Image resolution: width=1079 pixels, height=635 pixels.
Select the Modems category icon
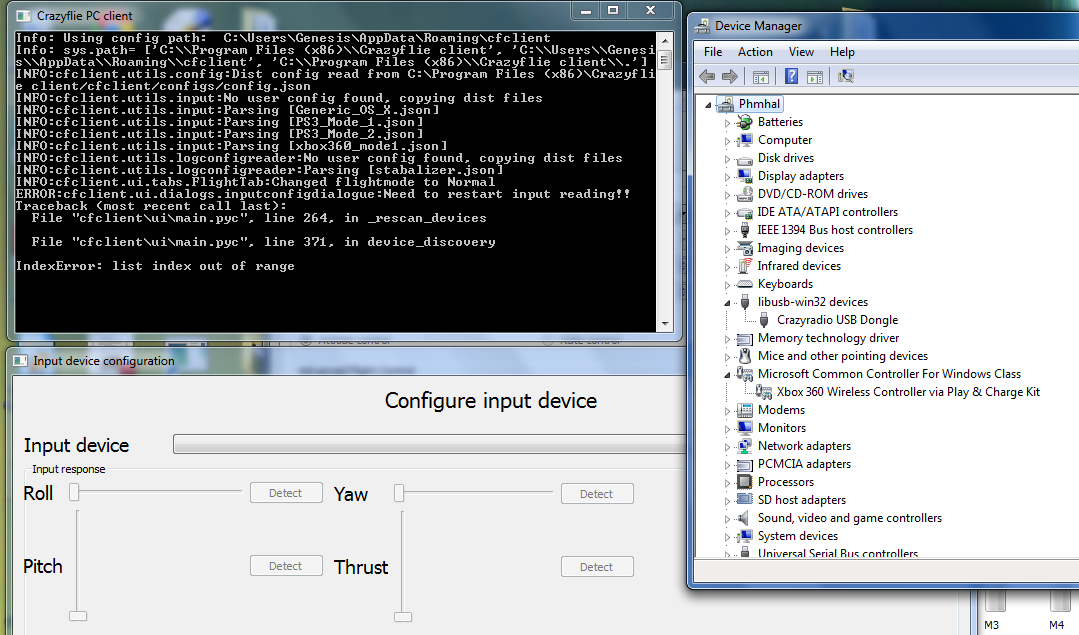(744, 410)
